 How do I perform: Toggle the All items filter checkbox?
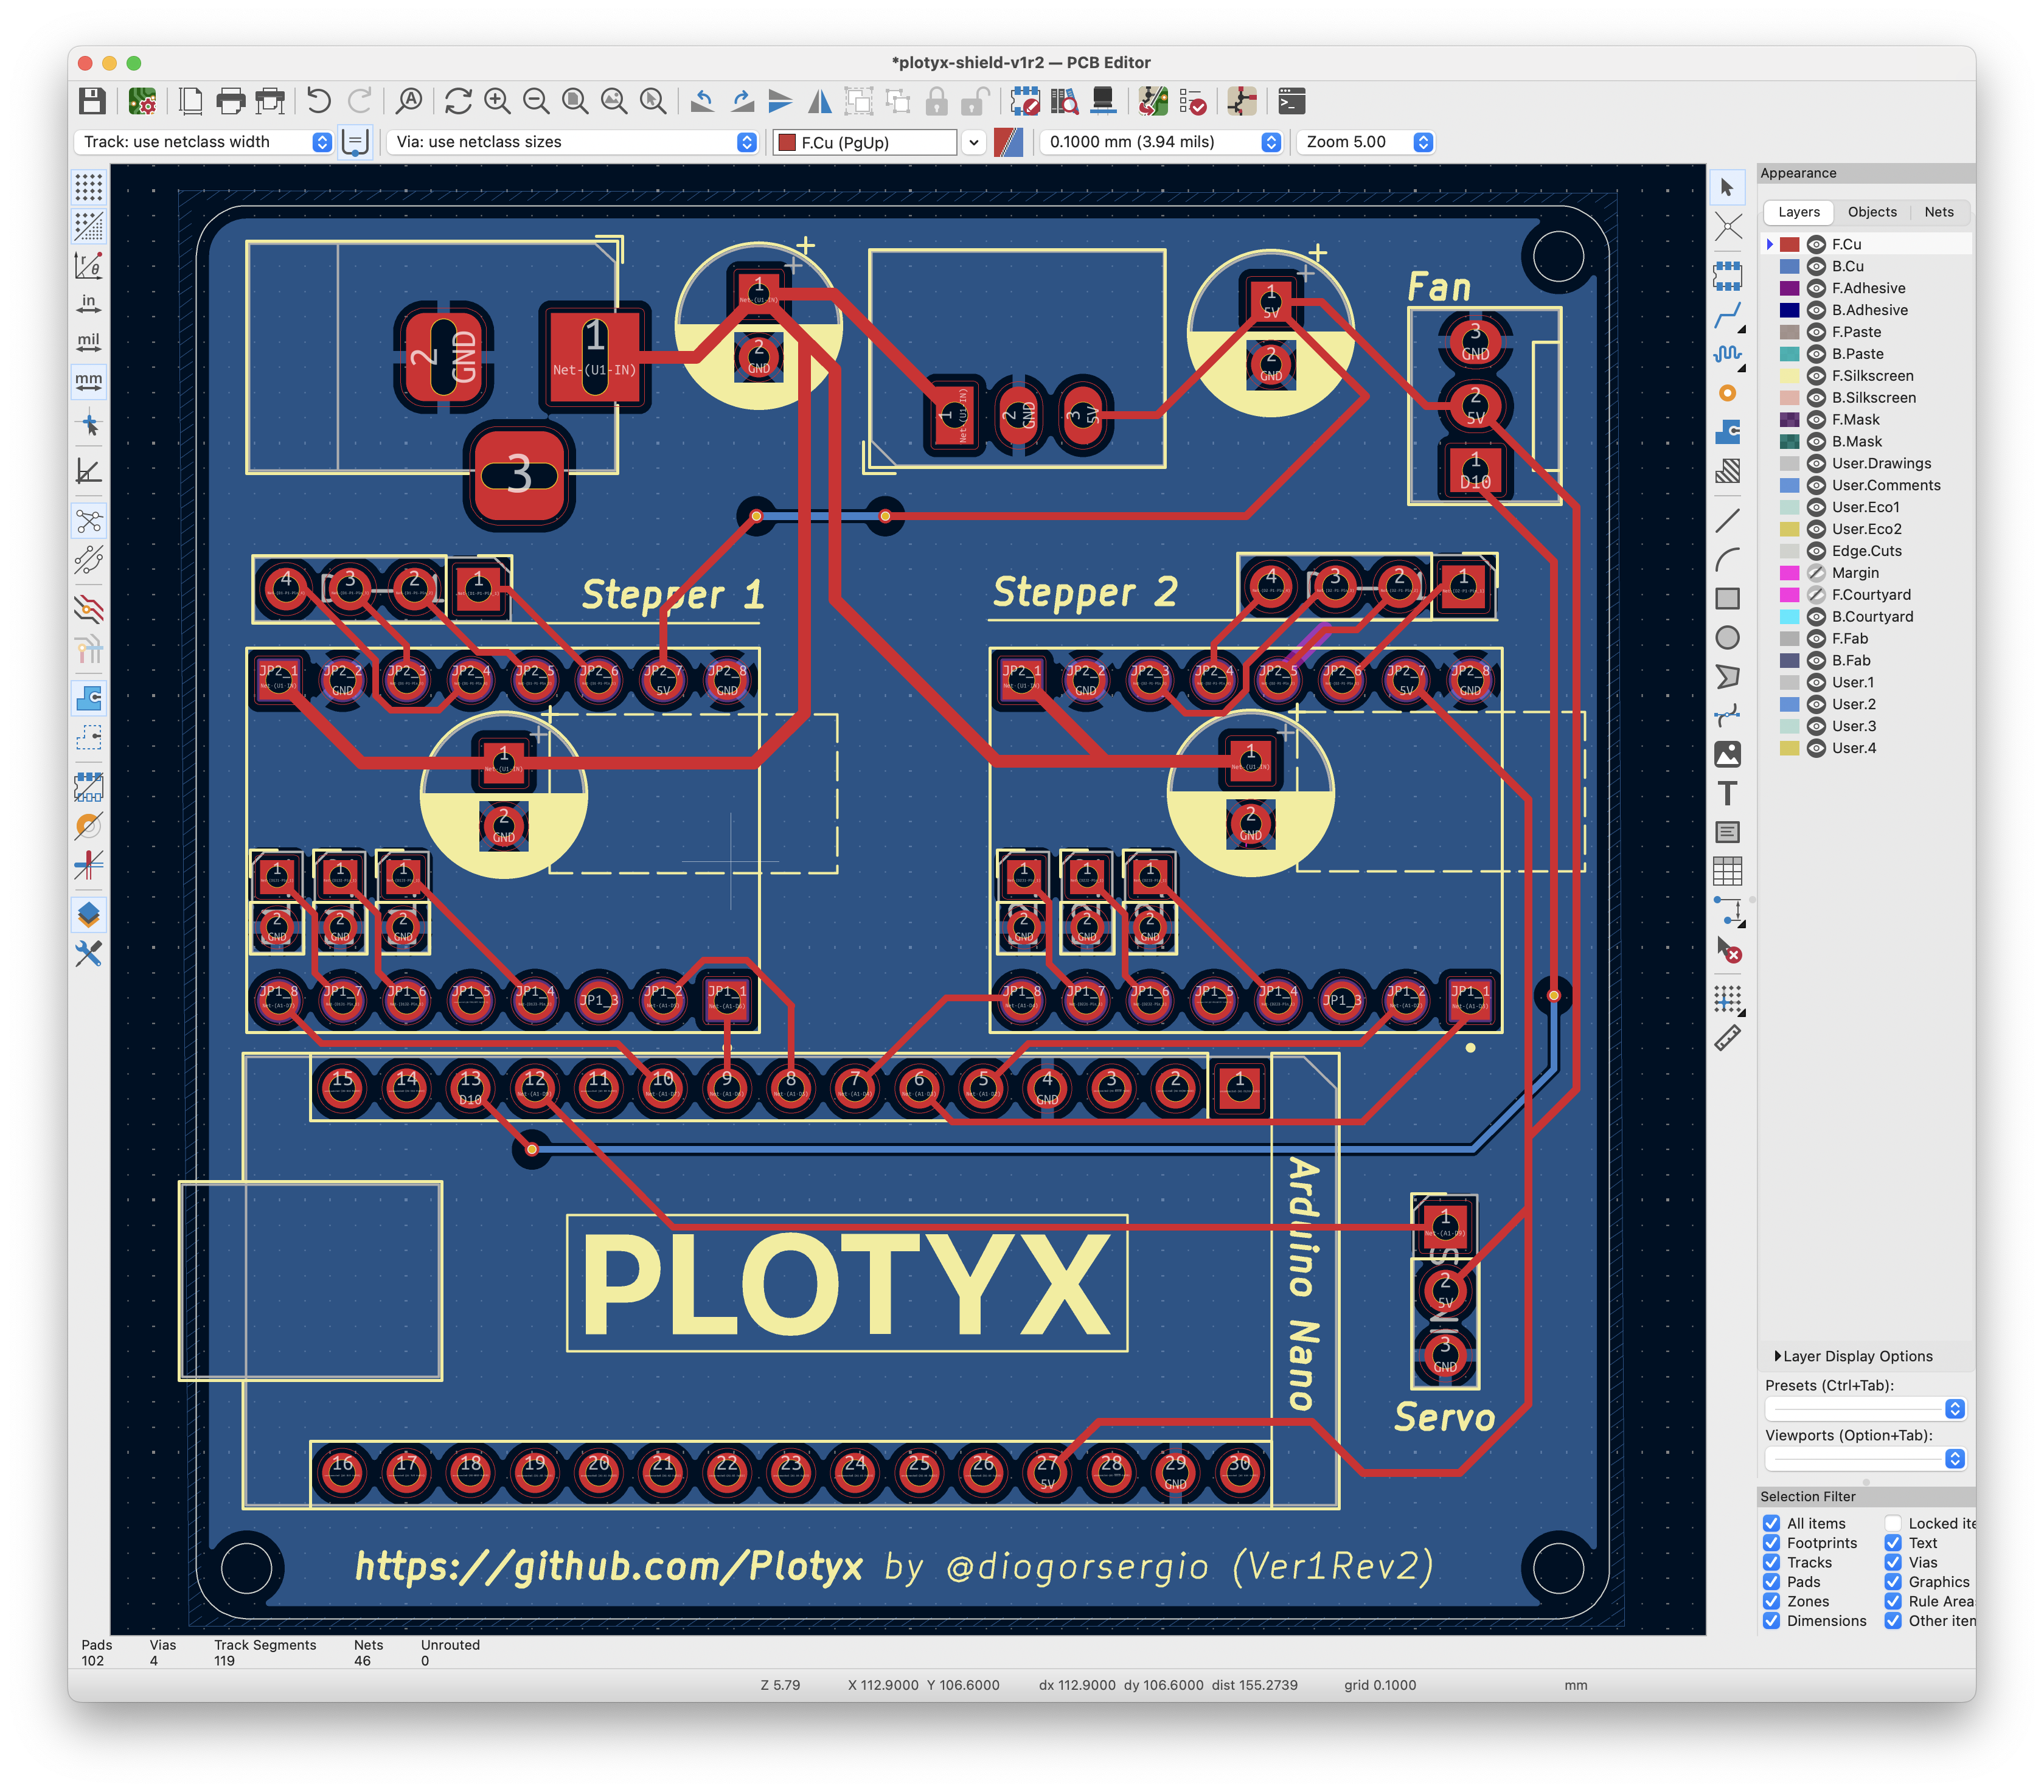tap(1771, 1524)
